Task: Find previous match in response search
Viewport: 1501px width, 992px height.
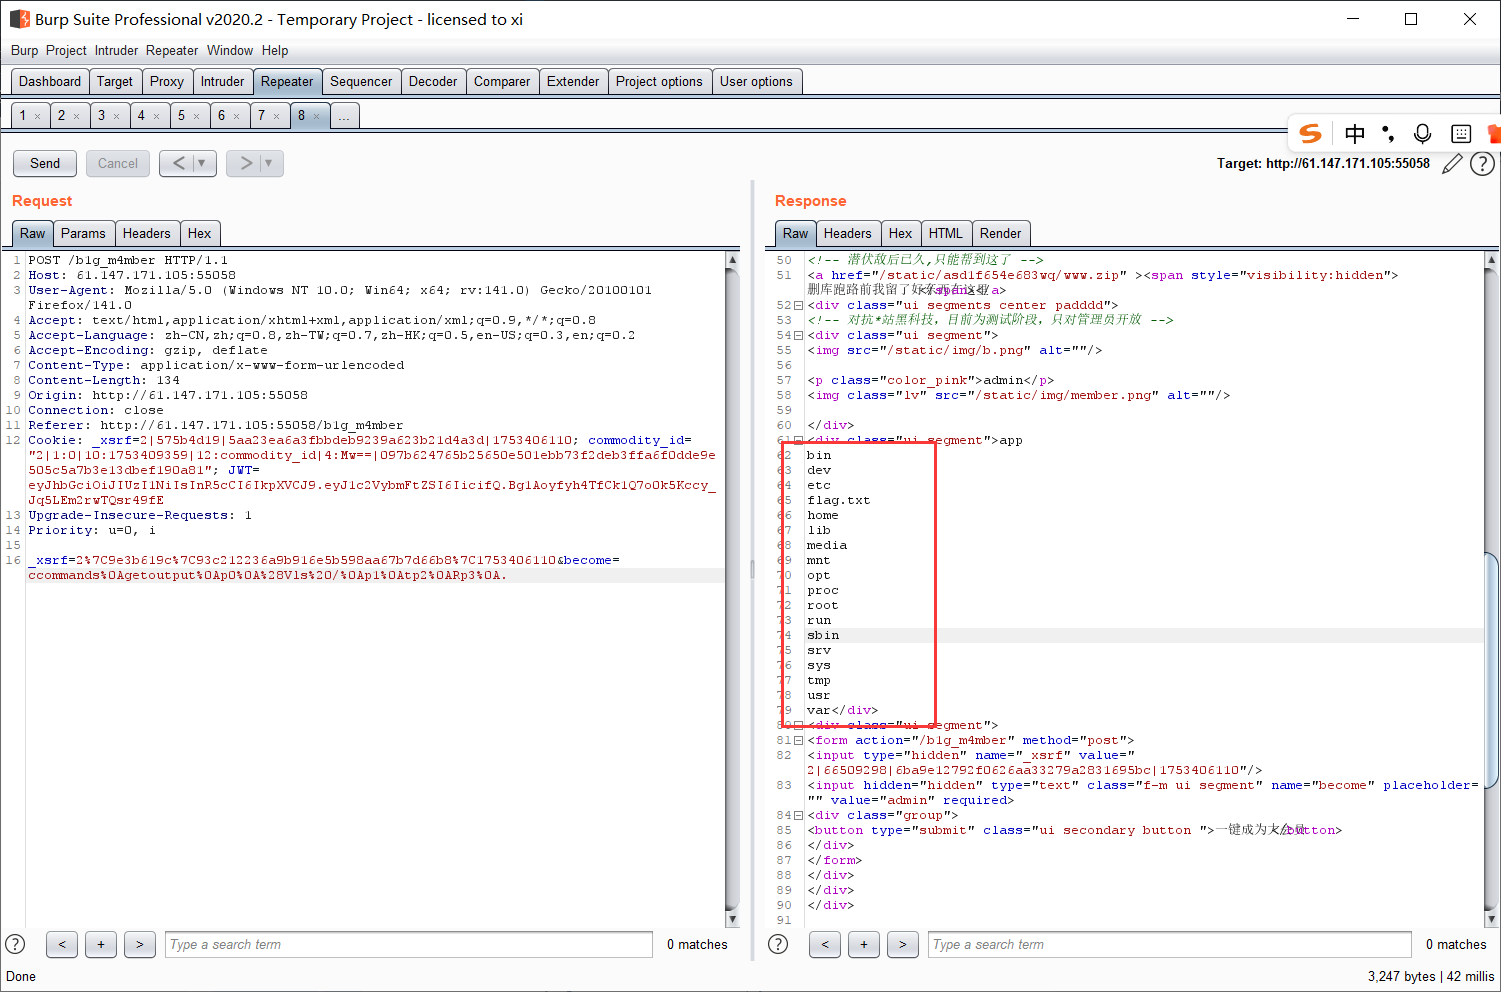Action: (825, 944)
